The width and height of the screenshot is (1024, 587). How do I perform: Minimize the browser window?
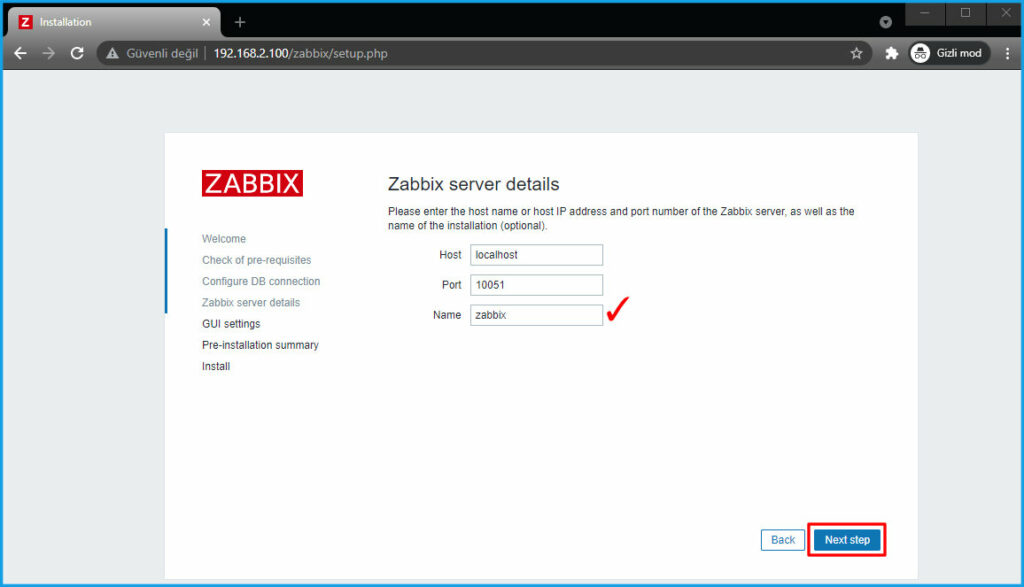[x=925, y=13]
